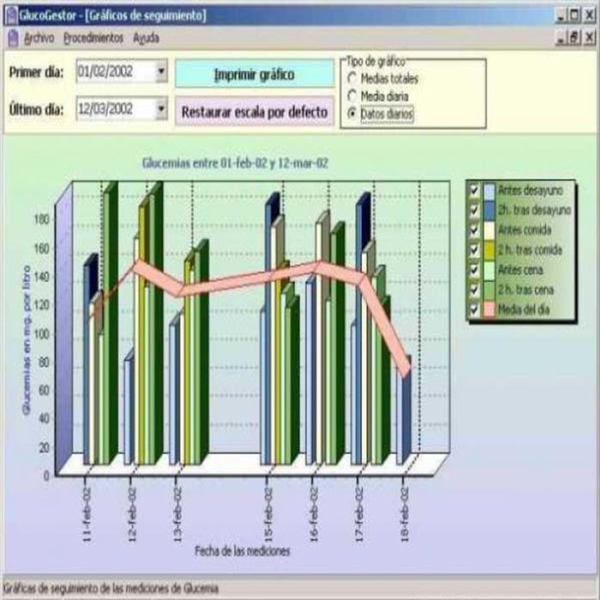Click the status bar text Gráficas de seguimiento
This screenshot has width=600, height=600.
[111, 588]
